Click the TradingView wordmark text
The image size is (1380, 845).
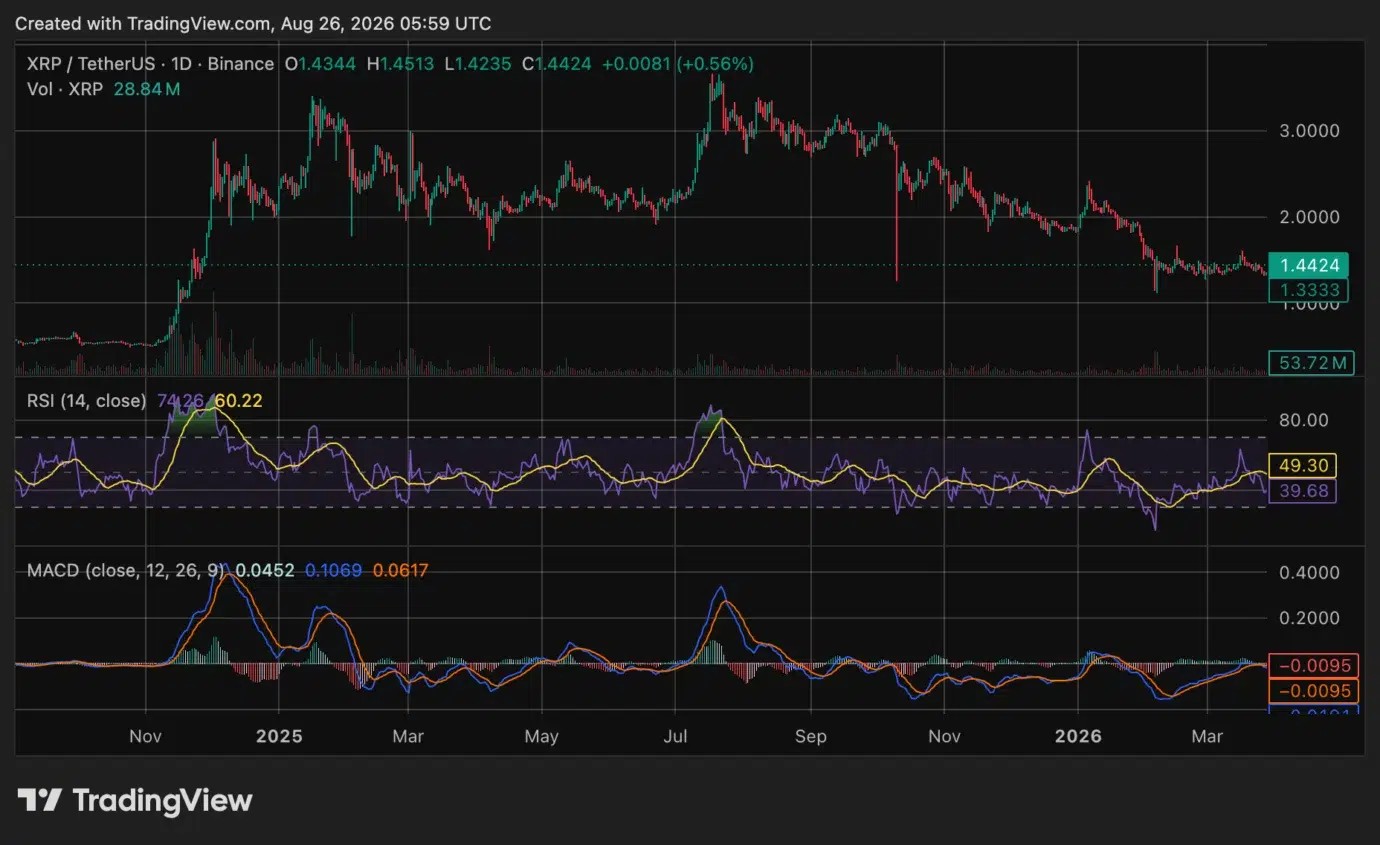click(163, 801)
